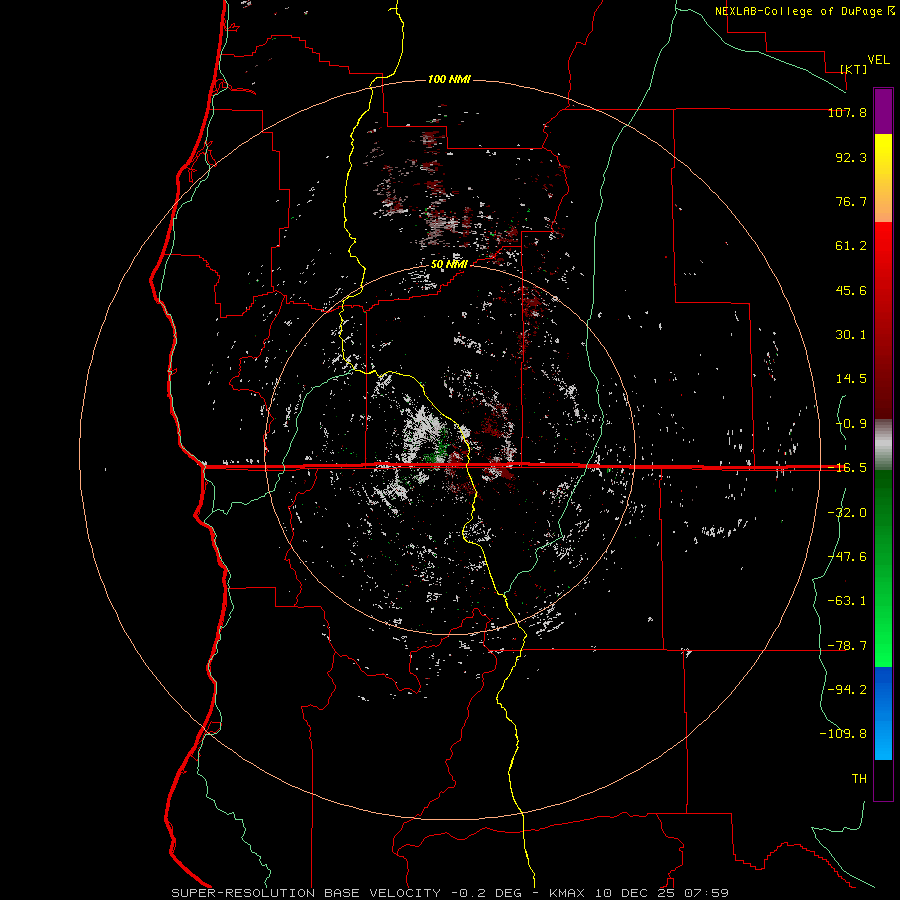Pick the purple segment of velocity color bar
The height and width of the screenshot is (900, 900).
point(883,111)
